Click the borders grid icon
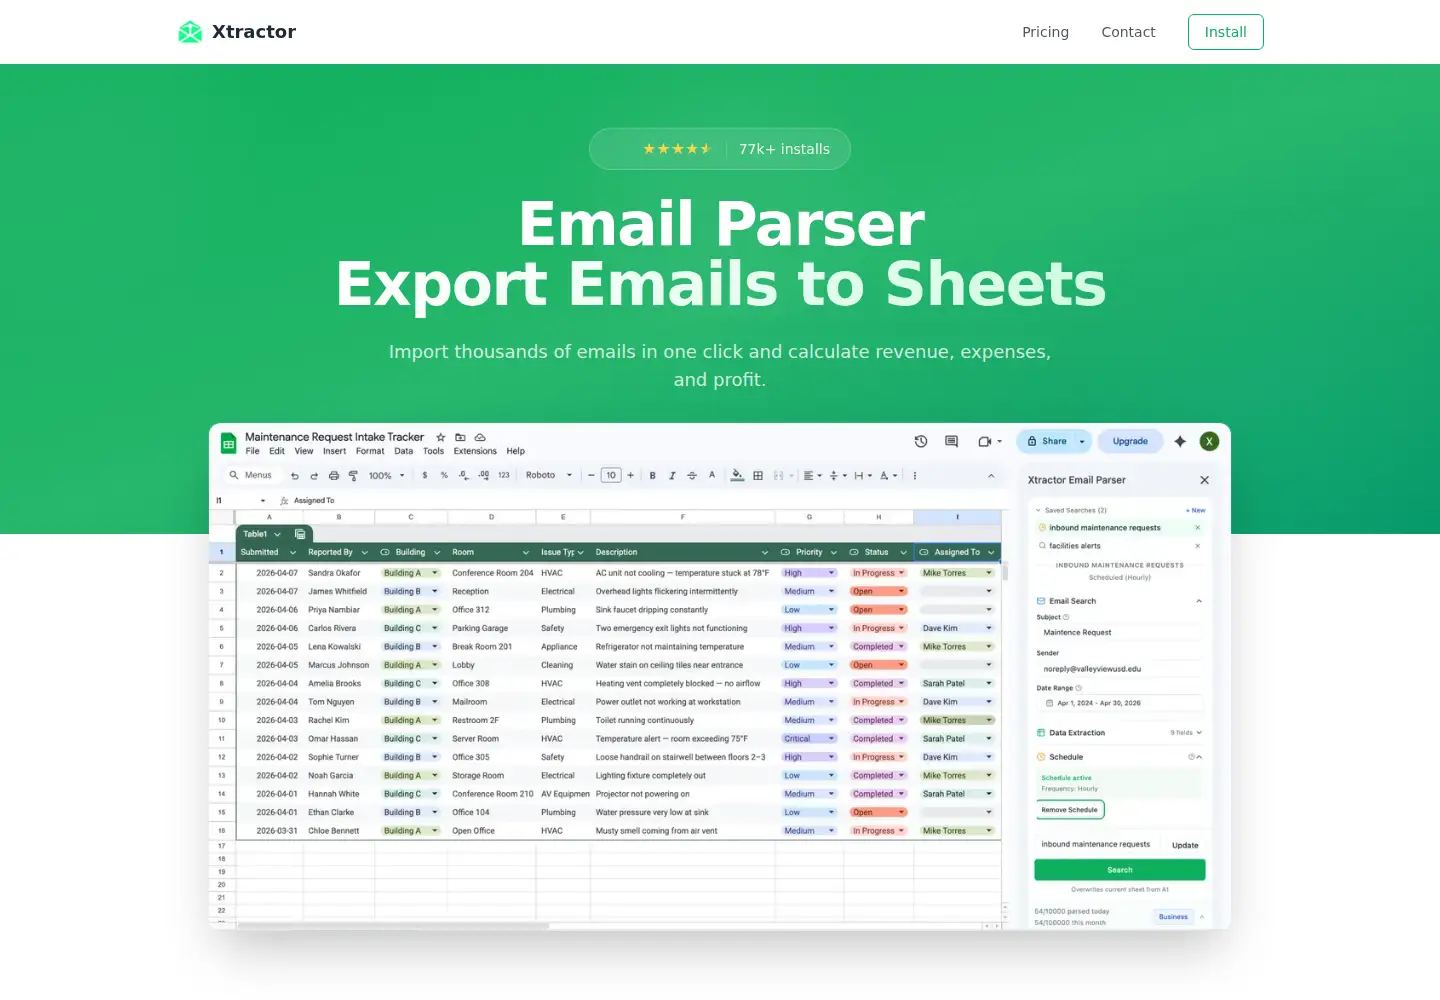The width and height of the screenshot is (1440, 1000). (758, 476)
